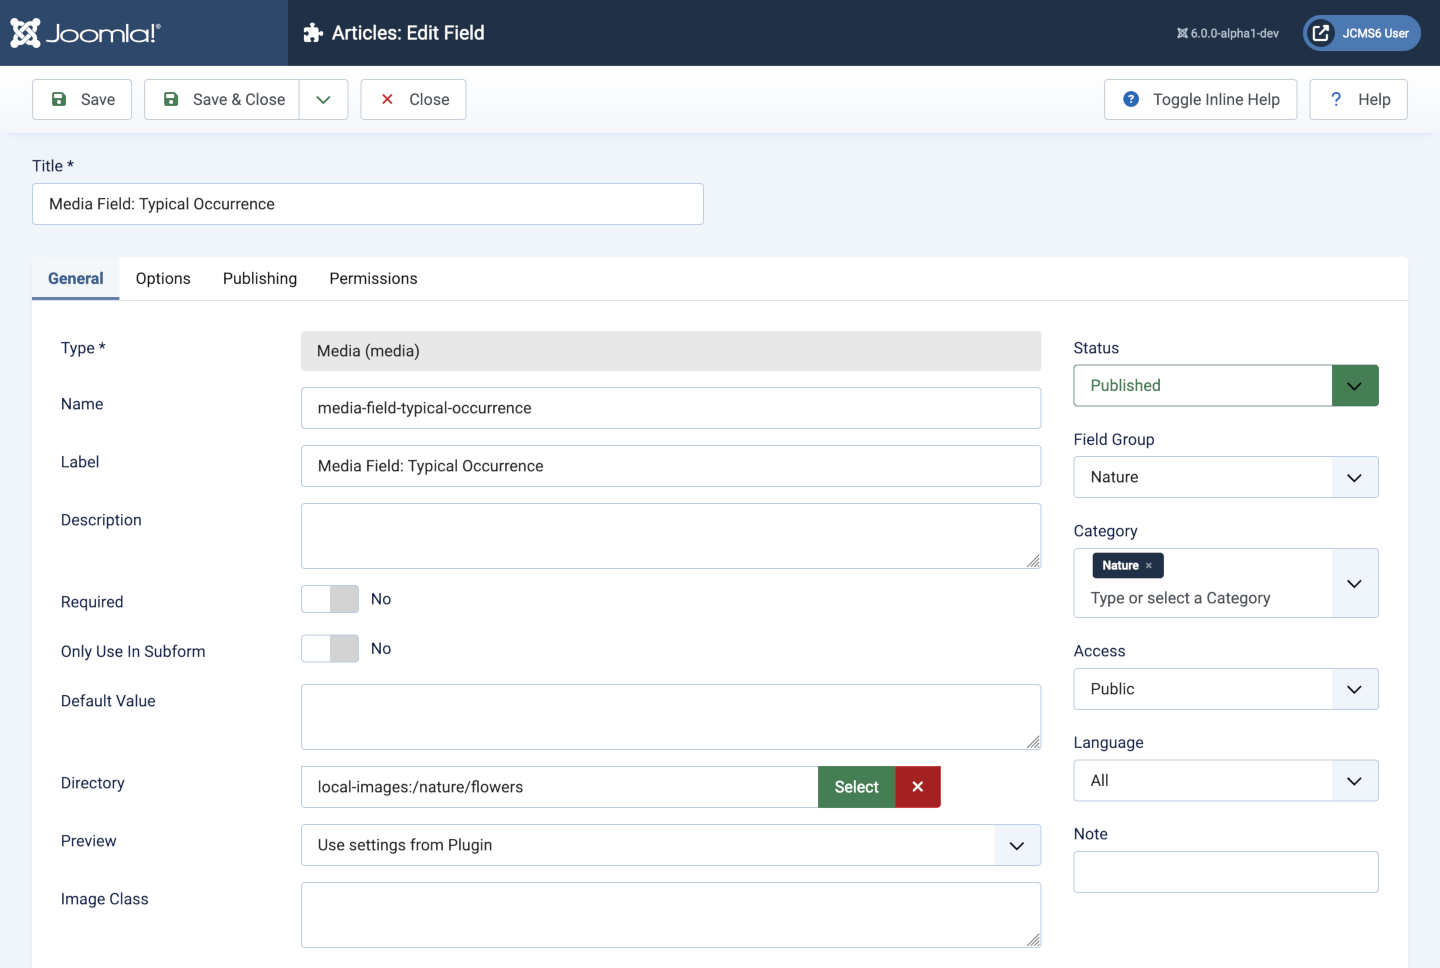Screen dimensions: 1440x968
Task: Open the Preview settings dropdown
Action: coord(670,845)
